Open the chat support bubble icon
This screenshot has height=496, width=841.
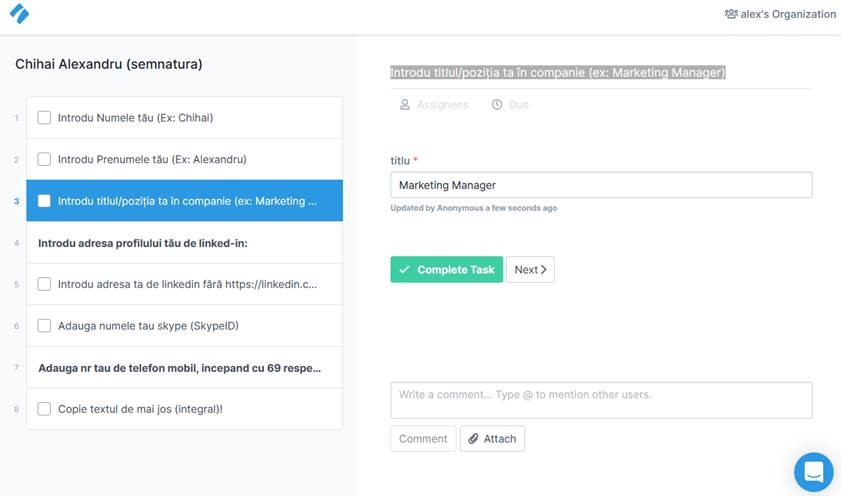[813, 472]
